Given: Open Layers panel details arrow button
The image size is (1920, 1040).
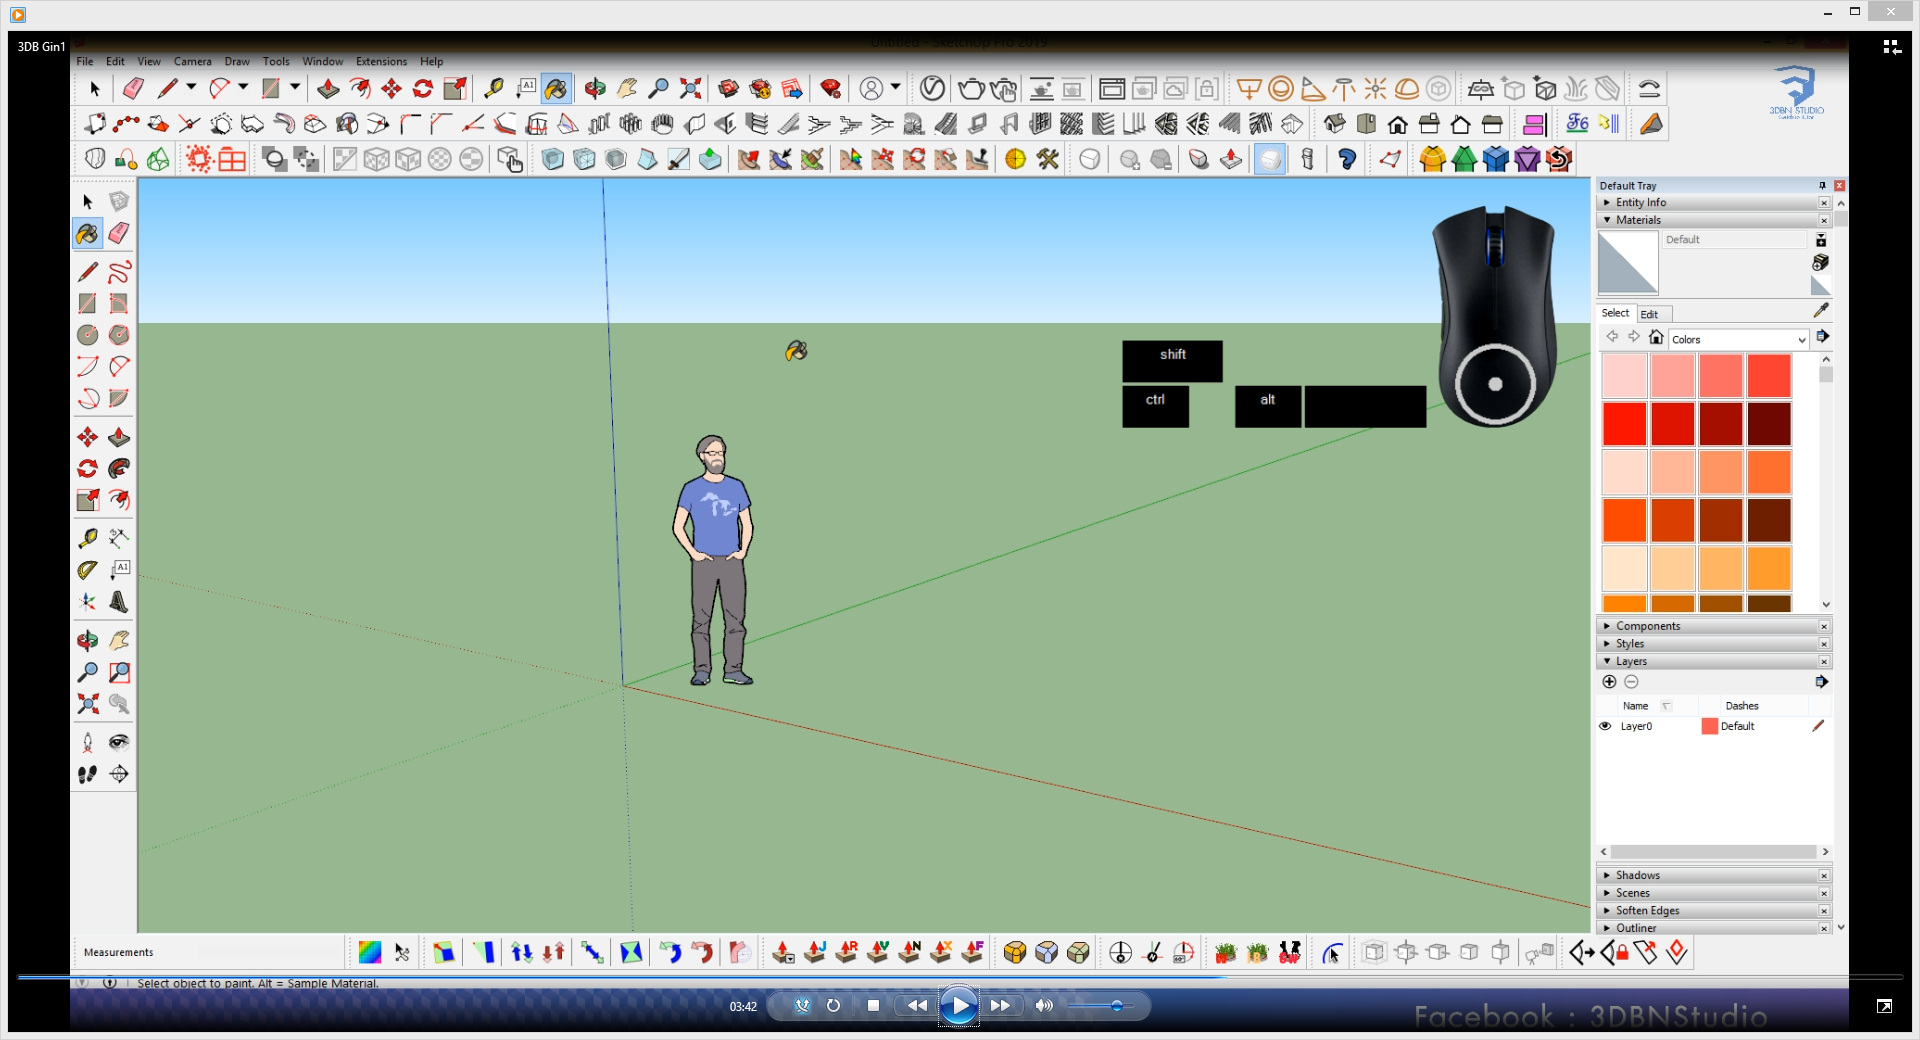Looking at the screenshot, I should tap(1821, 682).
